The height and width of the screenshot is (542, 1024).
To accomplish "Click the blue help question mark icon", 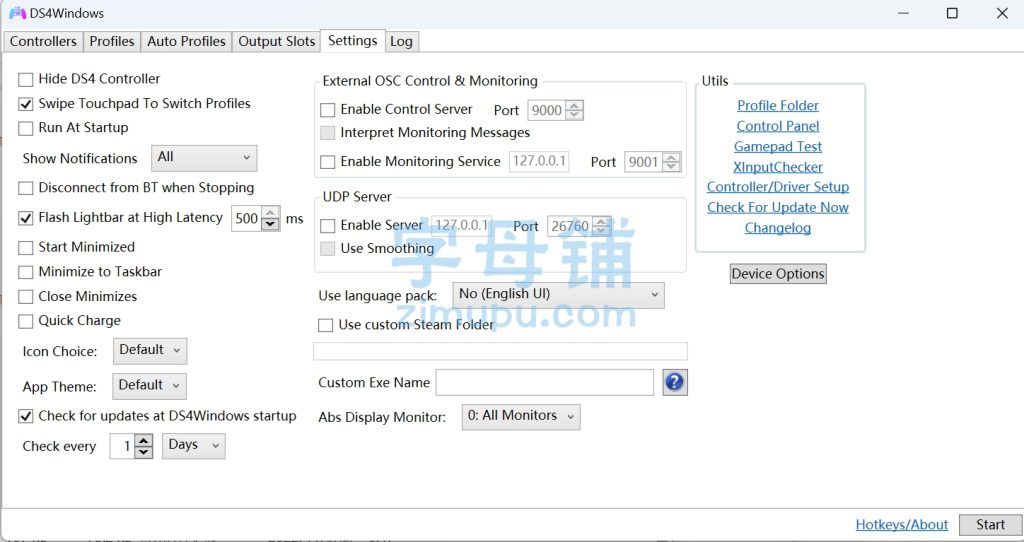I will [675, 382].
